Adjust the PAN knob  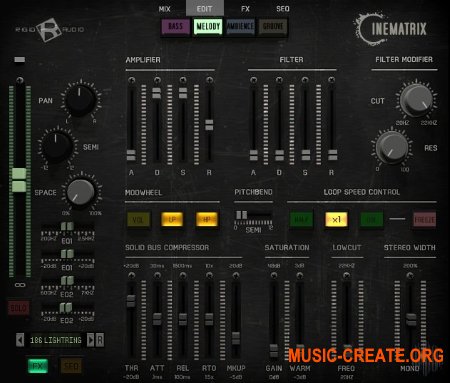(x=80, y=99)
